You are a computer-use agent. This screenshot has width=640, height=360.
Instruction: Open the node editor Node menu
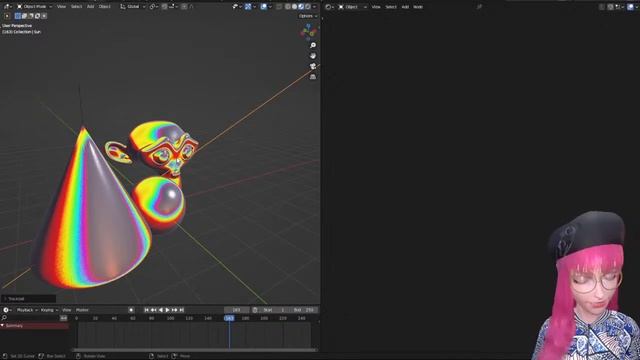click(418, 7)
